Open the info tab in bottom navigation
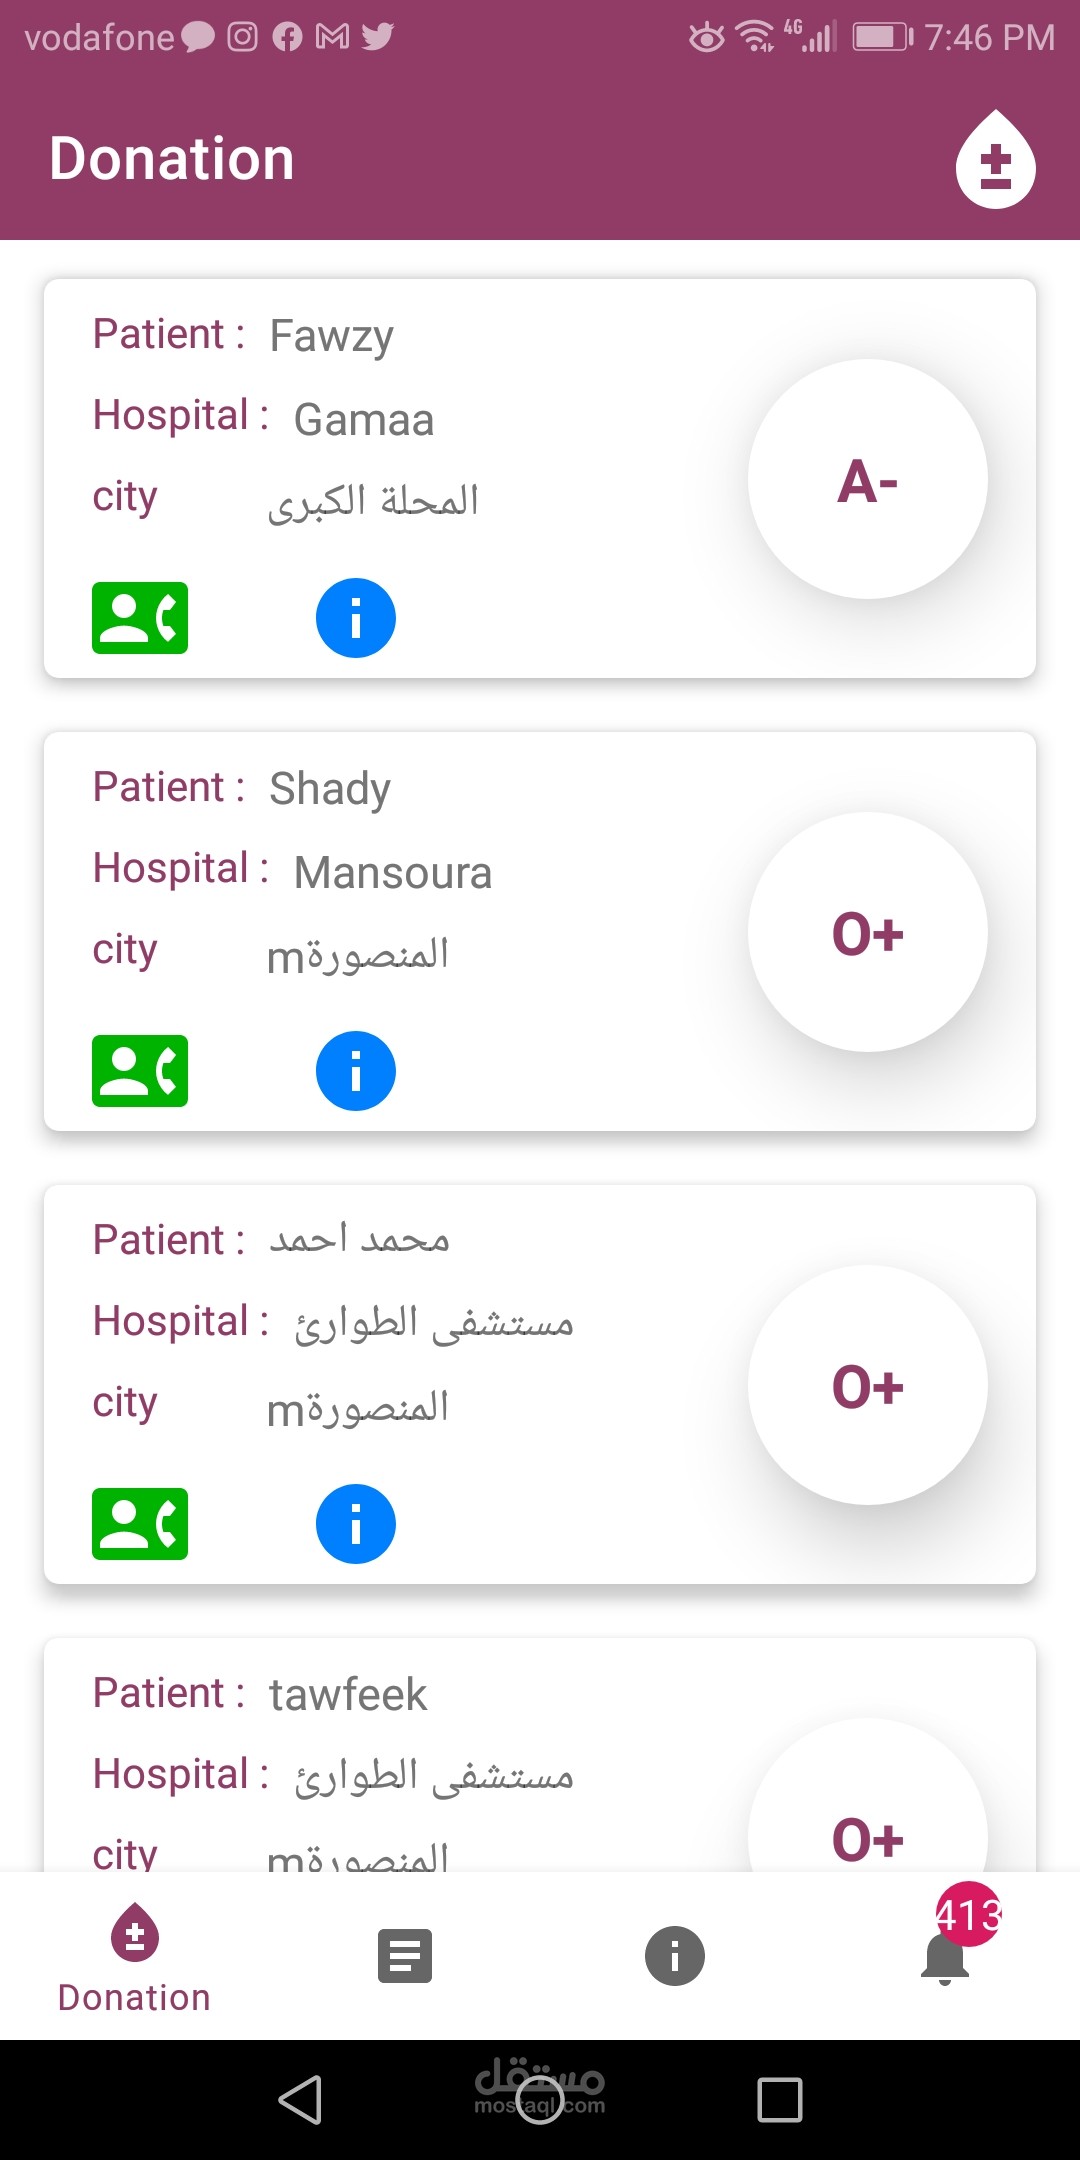The height and width of the screenshot is (2160, 1080). pos(675,1956)
